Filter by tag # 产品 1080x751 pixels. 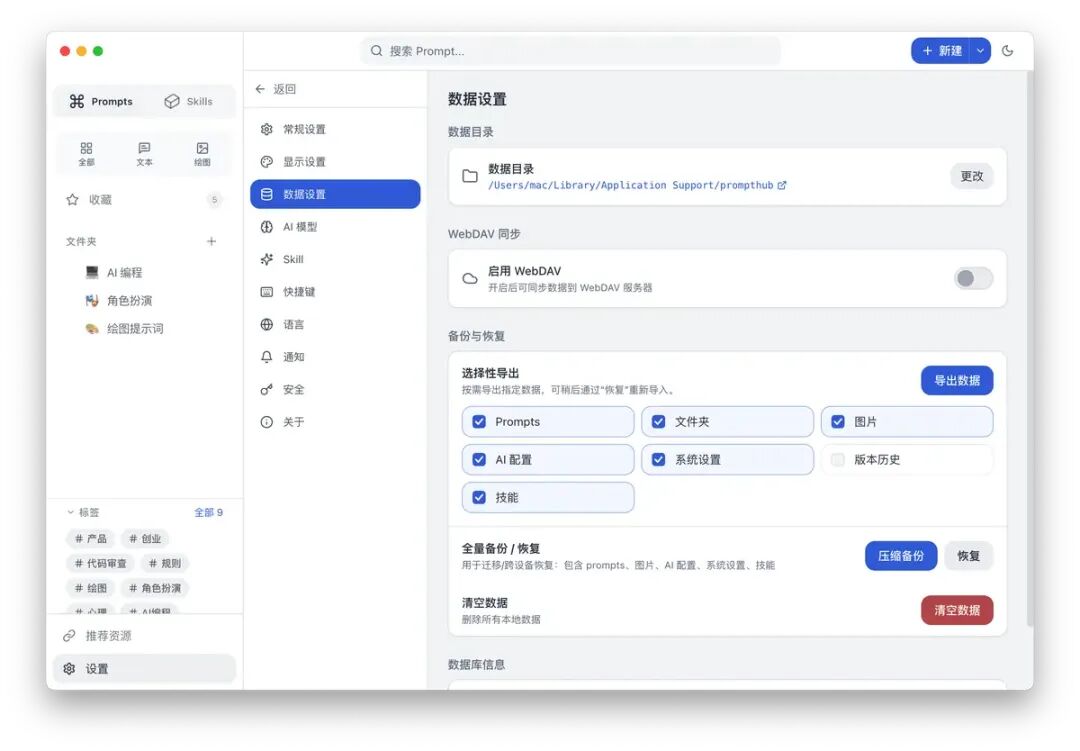[x=90, y=539]
